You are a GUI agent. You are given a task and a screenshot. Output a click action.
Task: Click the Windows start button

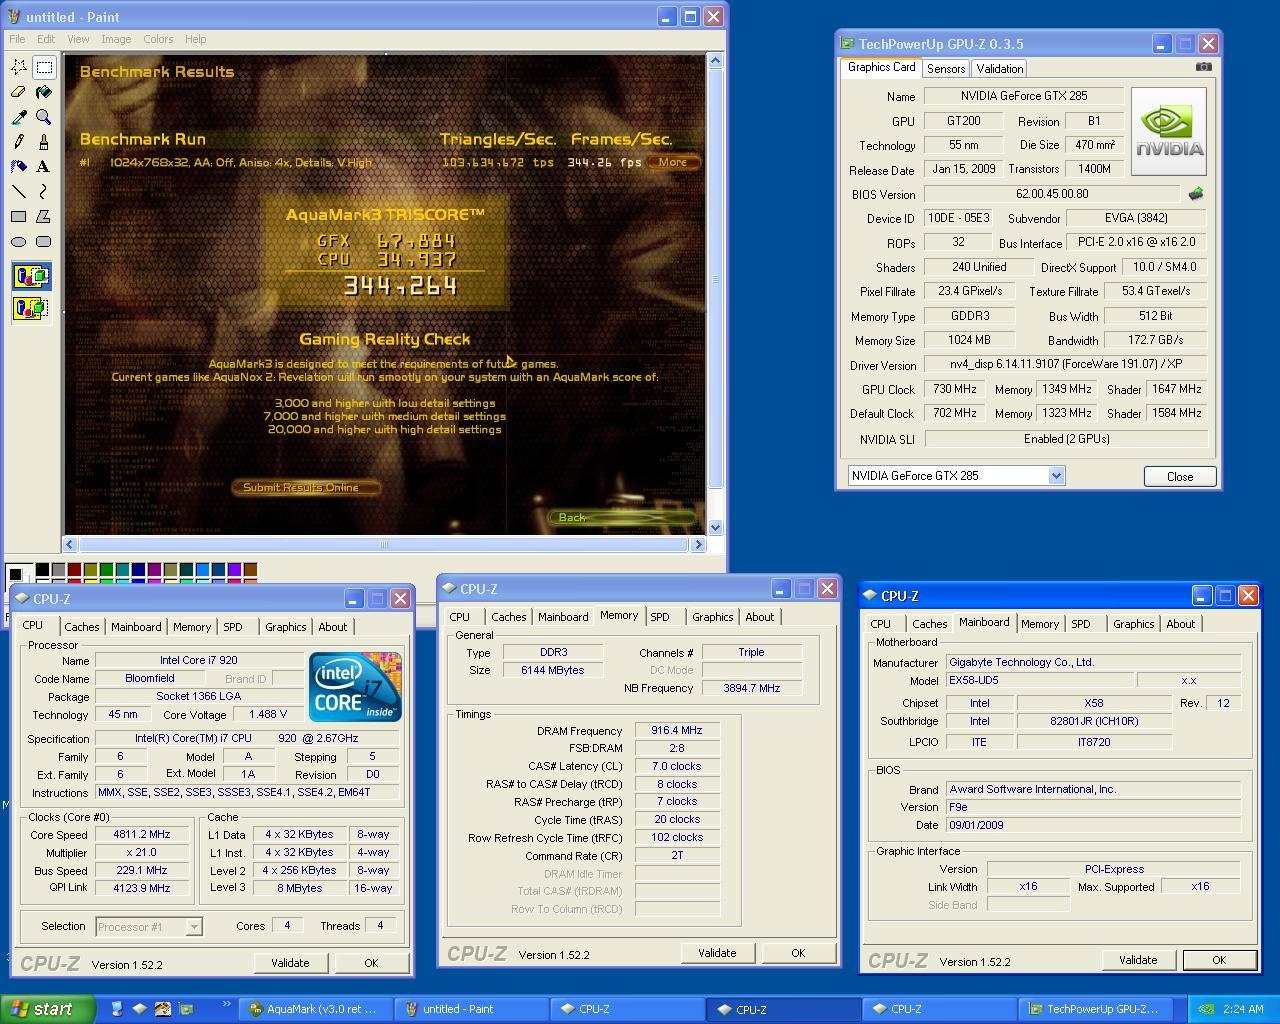(x=48, y=1009)
